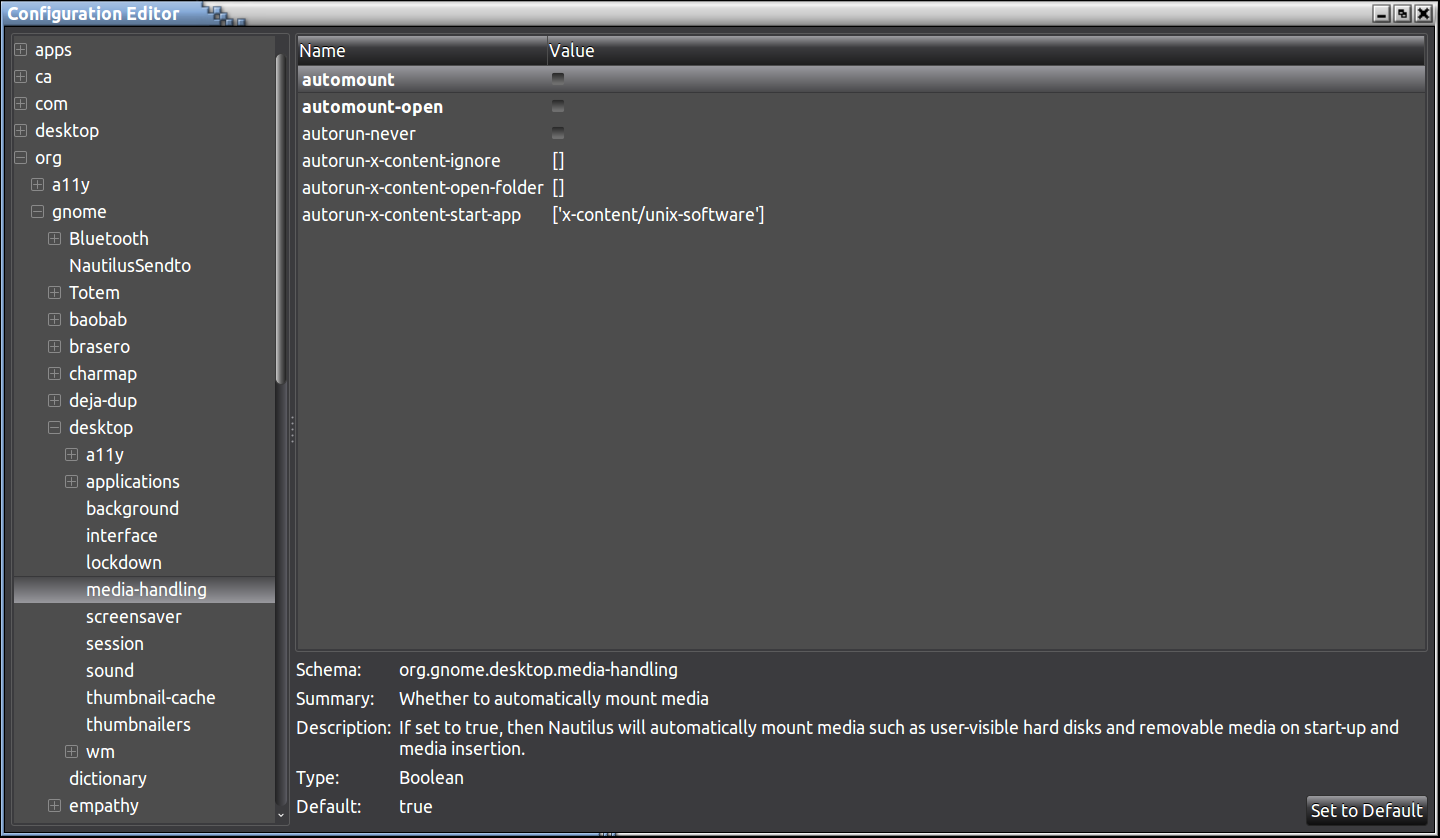Toggle the automount-open checkbox
Viewport: 1440px width, 838px height.
pyautogui.click(x=558, y=106)
